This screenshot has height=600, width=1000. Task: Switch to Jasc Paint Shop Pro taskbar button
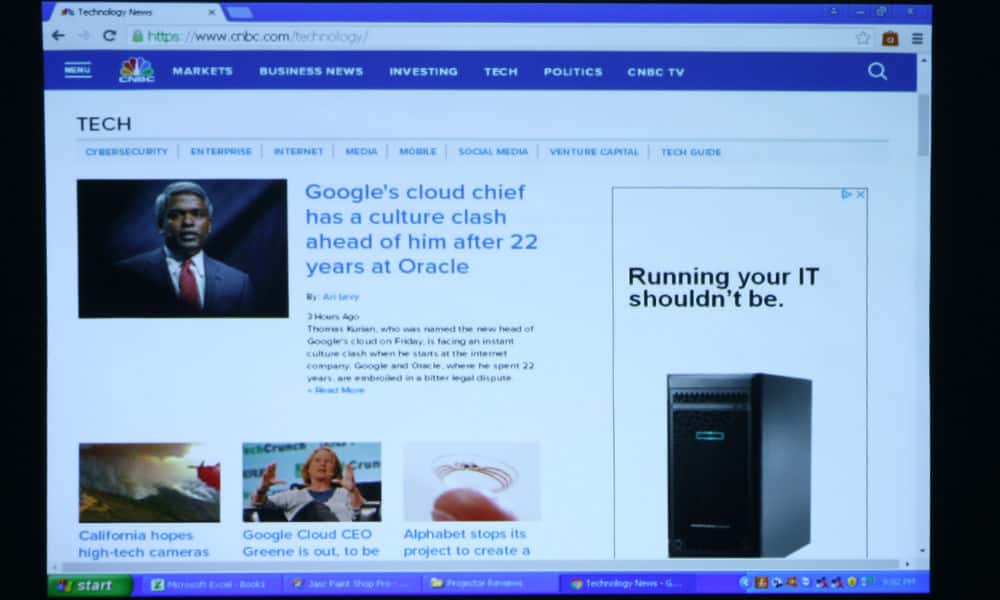350,583
